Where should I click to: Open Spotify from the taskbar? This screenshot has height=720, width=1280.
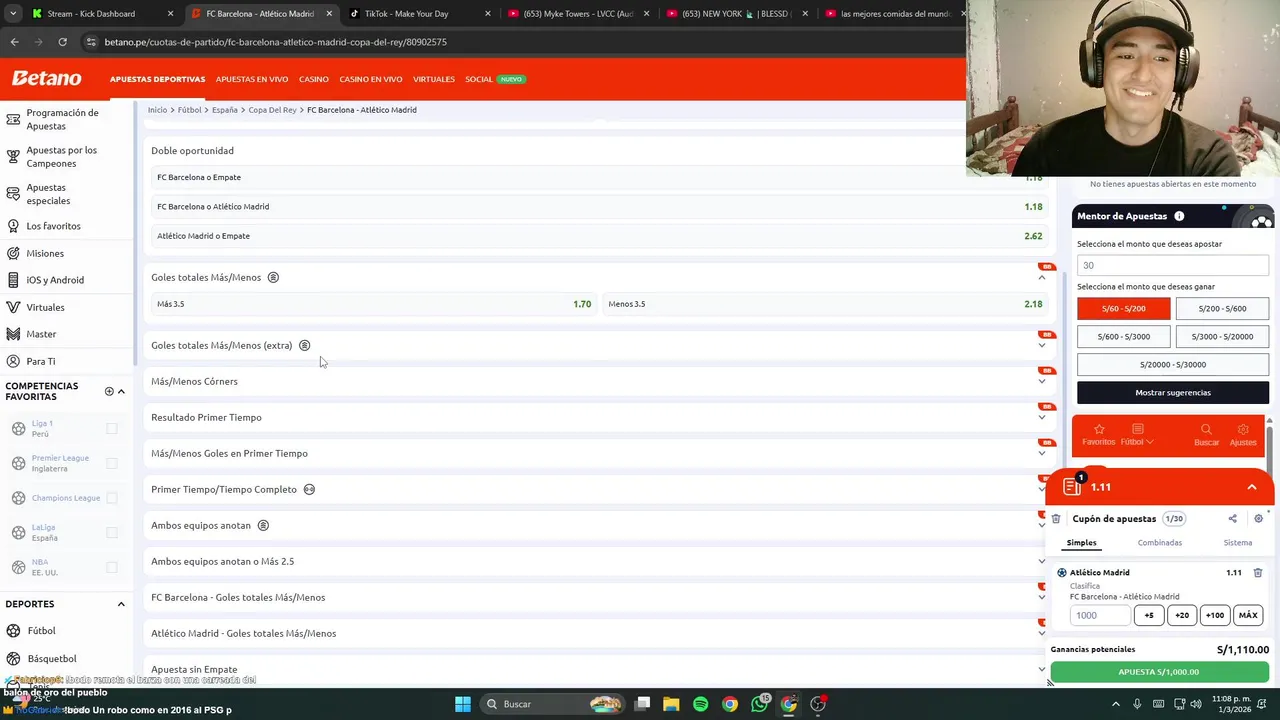[x=700, y=704]
